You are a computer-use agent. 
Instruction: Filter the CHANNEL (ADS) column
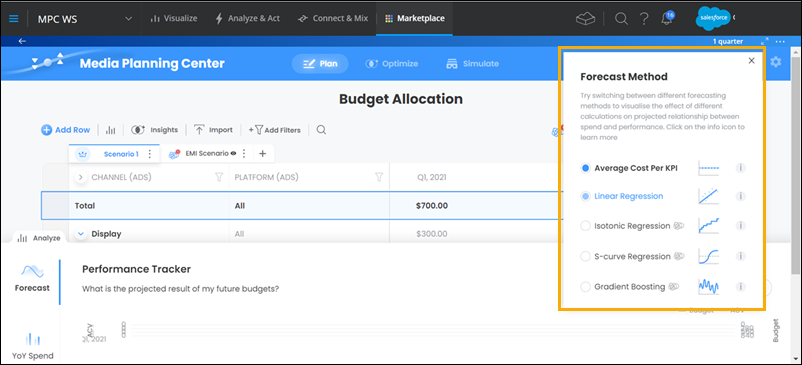tap(219, 177)
